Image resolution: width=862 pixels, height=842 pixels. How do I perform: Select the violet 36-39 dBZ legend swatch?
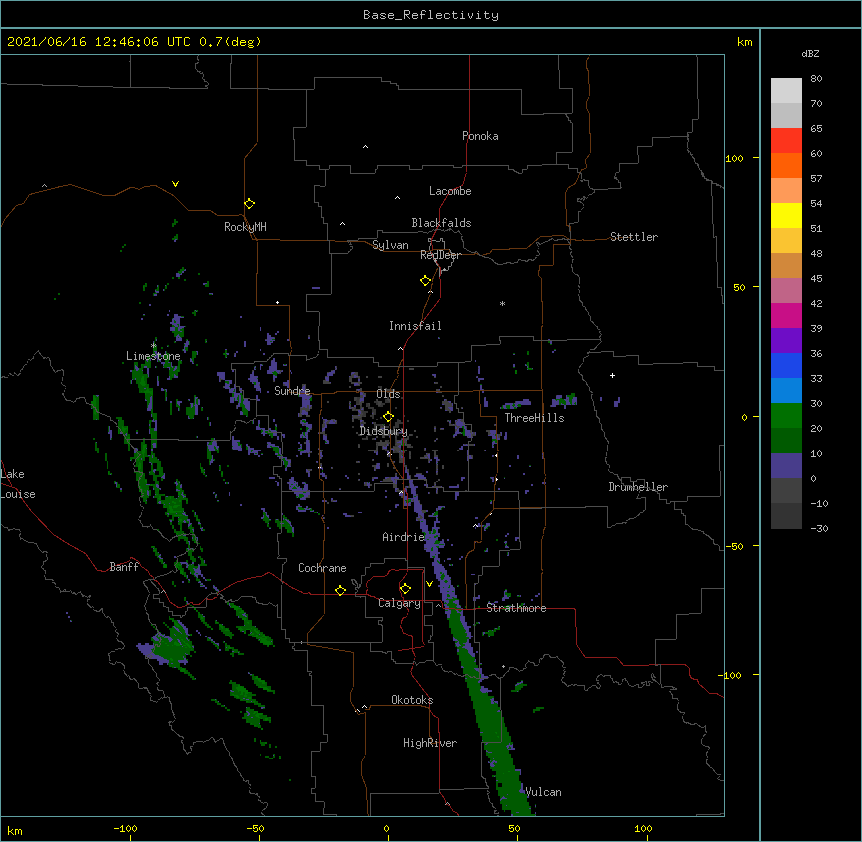coord(786,340)
